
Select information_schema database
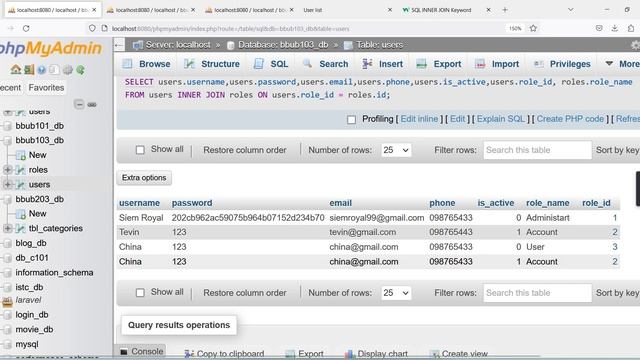54,273
